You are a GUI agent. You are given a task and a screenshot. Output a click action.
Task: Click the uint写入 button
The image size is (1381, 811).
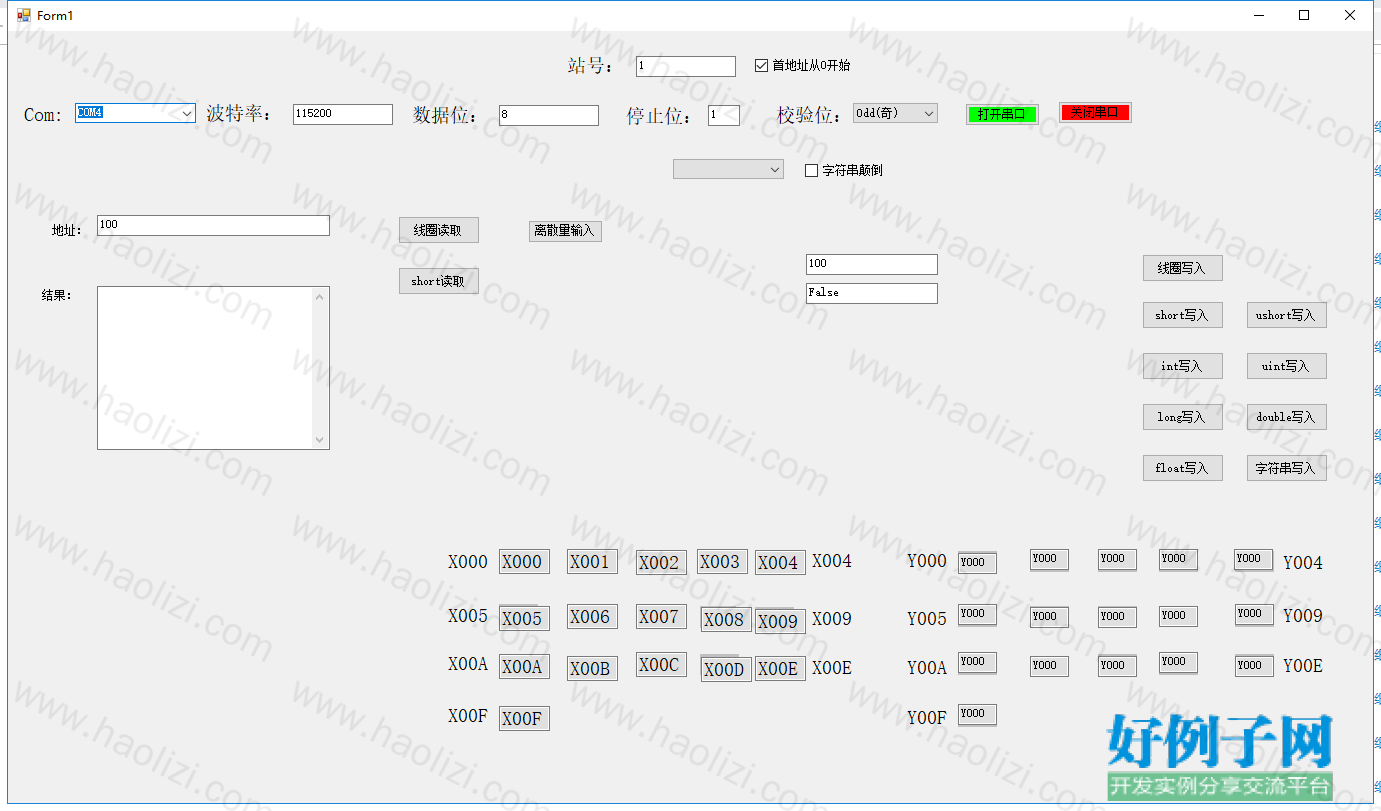(x=1286, y=366)
